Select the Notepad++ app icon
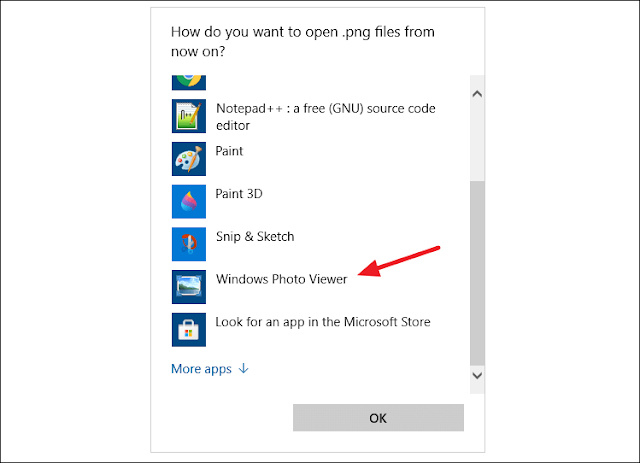Image resolution: width=640 pixels, height=463 pixels. point(189,116)
